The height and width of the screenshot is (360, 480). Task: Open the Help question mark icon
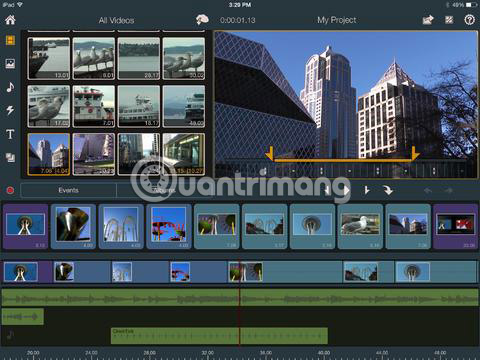click(x=470, y=20)
